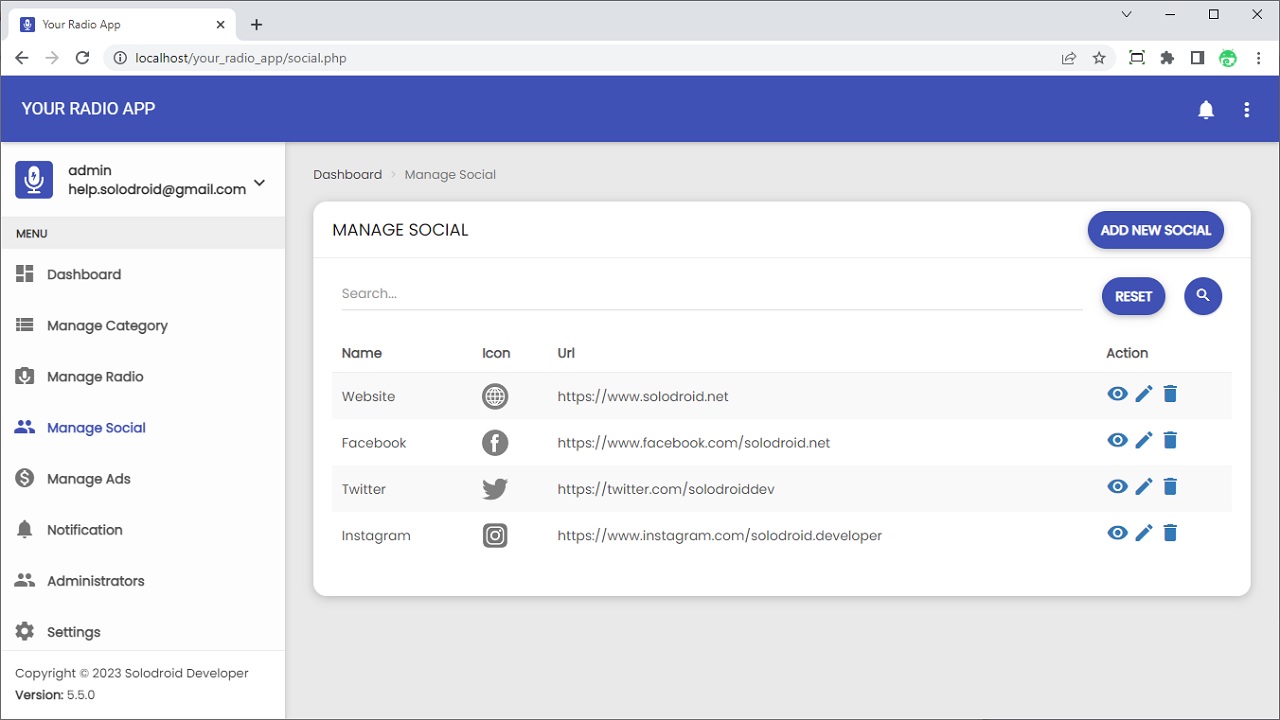View the Website entry via eye icon
The width and height of the screenshot is (1280, 720).
tap(1117, 394)
